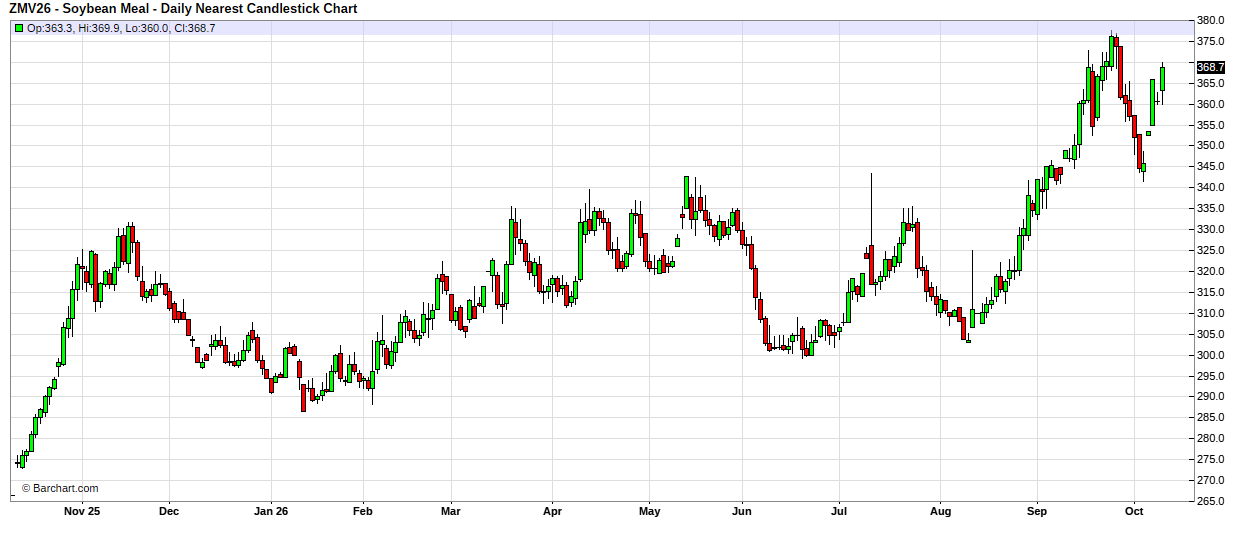Click the 'Jul' date axis label

(839, 511)
